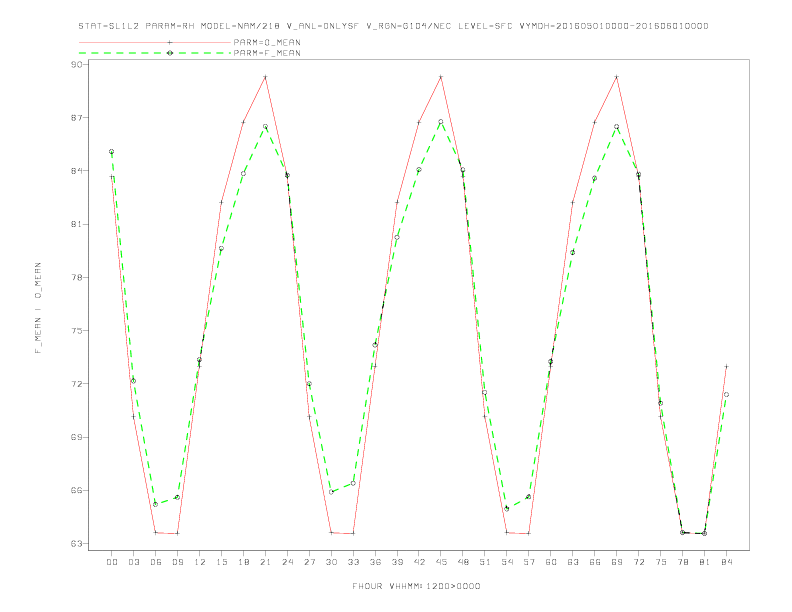
Task: Click the vertical axis tick label 84
Action: coord(77,171)
